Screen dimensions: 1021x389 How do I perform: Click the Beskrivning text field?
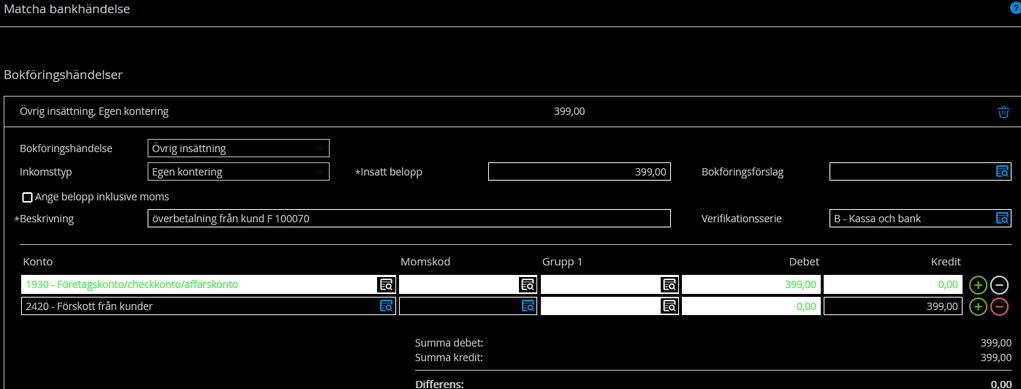coord(409,219)
